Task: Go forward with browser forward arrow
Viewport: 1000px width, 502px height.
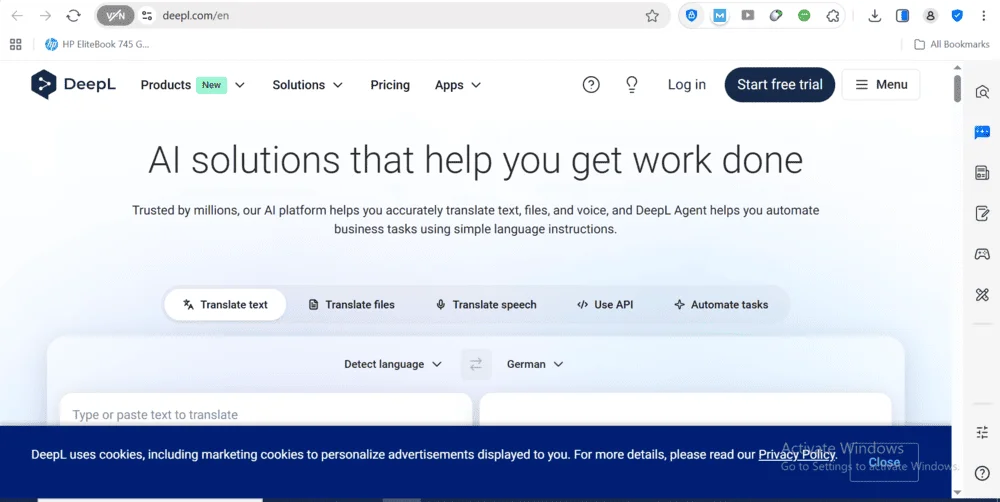Action: pyautogui.click(x=45, y=16)
